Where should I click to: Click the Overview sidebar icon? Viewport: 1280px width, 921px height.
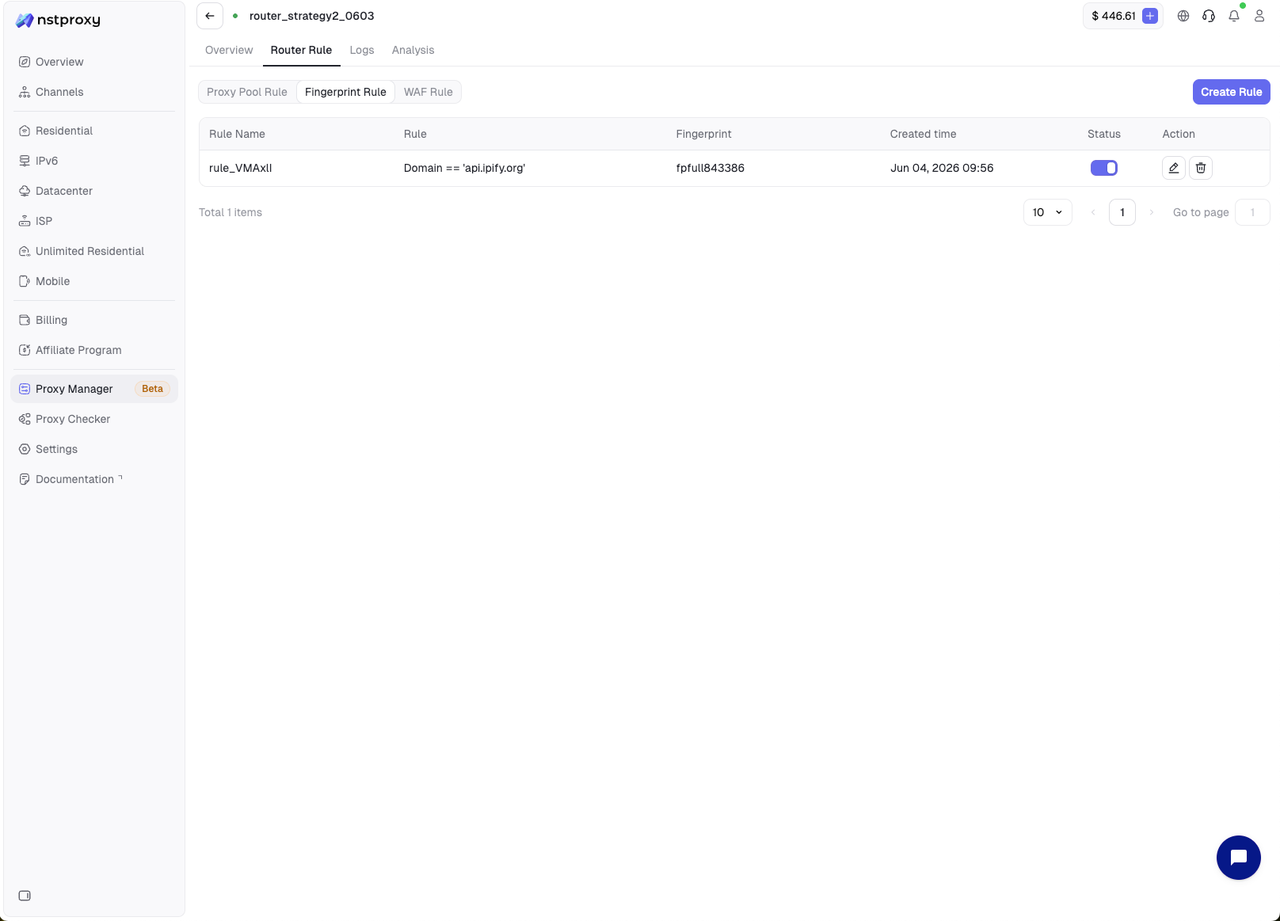pyautogui.click(x=25, y=62)
